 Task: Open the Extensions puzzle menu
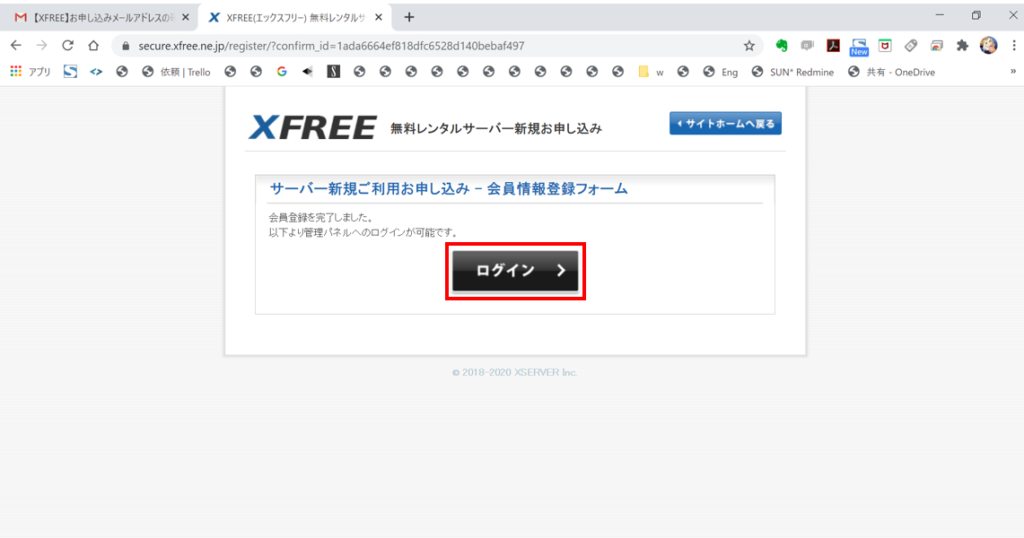pyautogui.click(x=962, y=45)
